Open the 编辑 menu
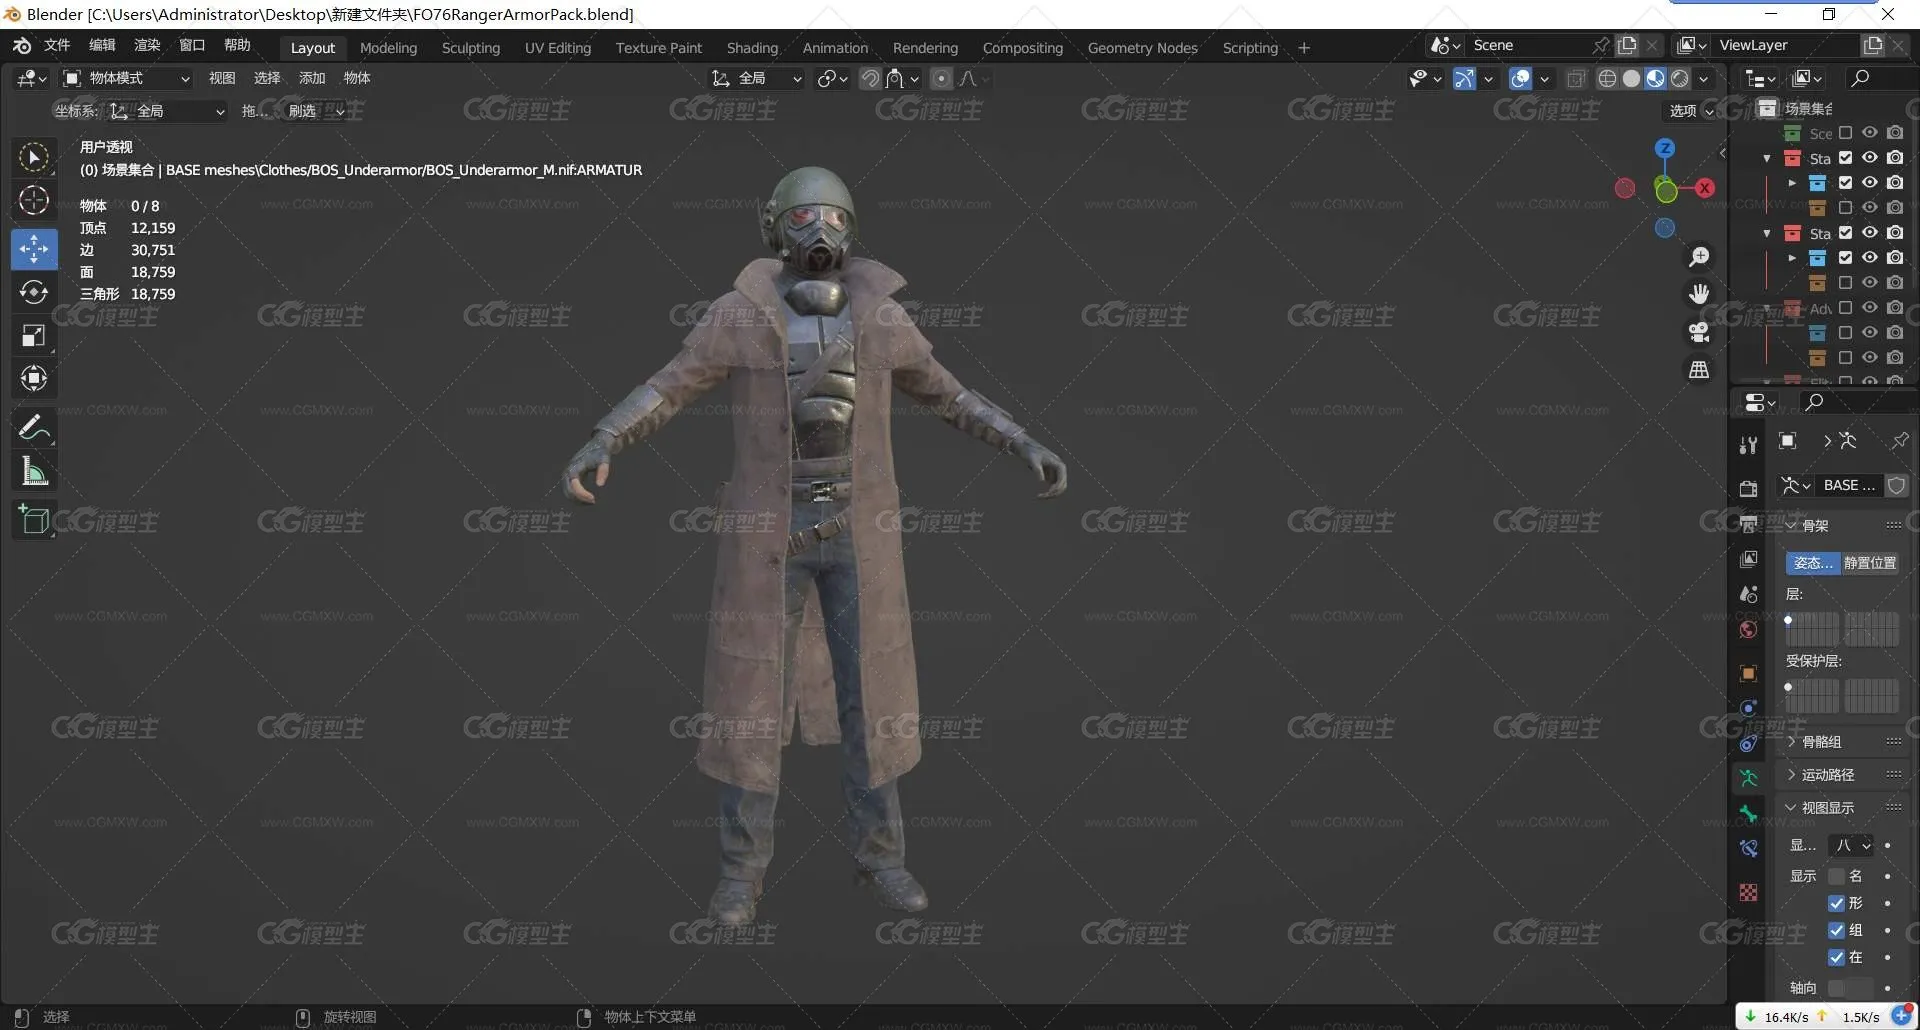1920x1030 pixels. 102,46
